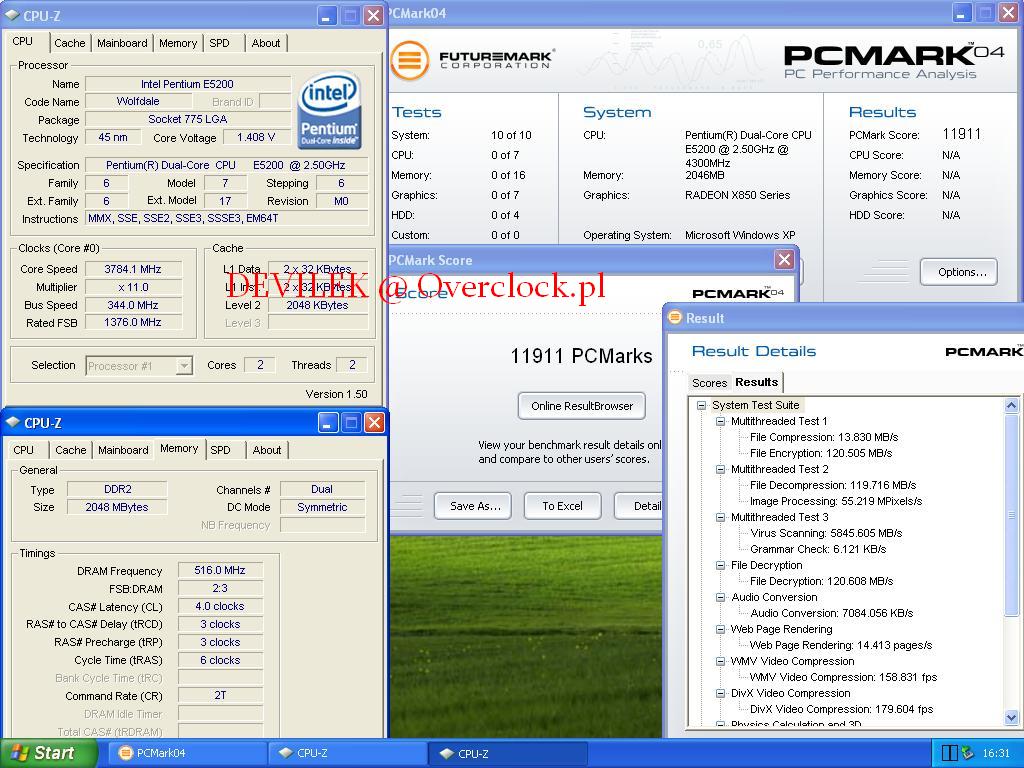Viewport: 1024px width, 768px height.
Task: Open About tab in top CPU-Z window
Action: pyautogui.click(x=266, y=43)
